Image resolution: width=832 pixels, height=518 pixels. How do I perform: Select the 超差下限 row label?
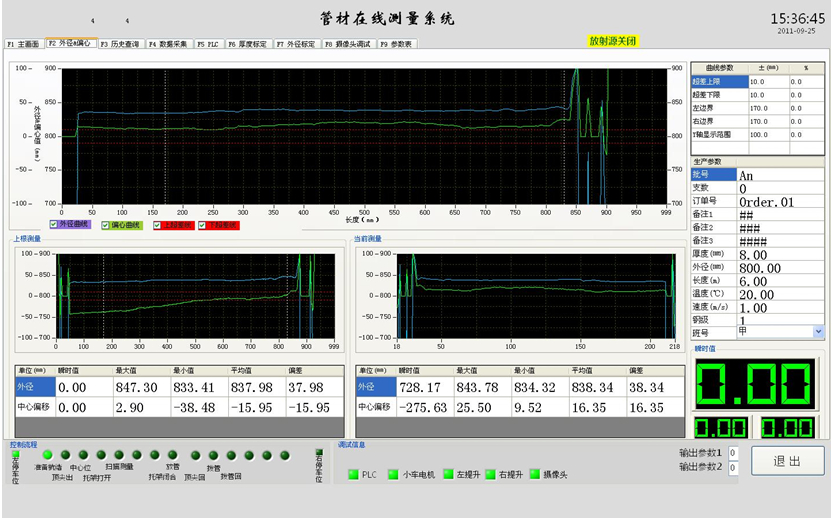point(720,95)
